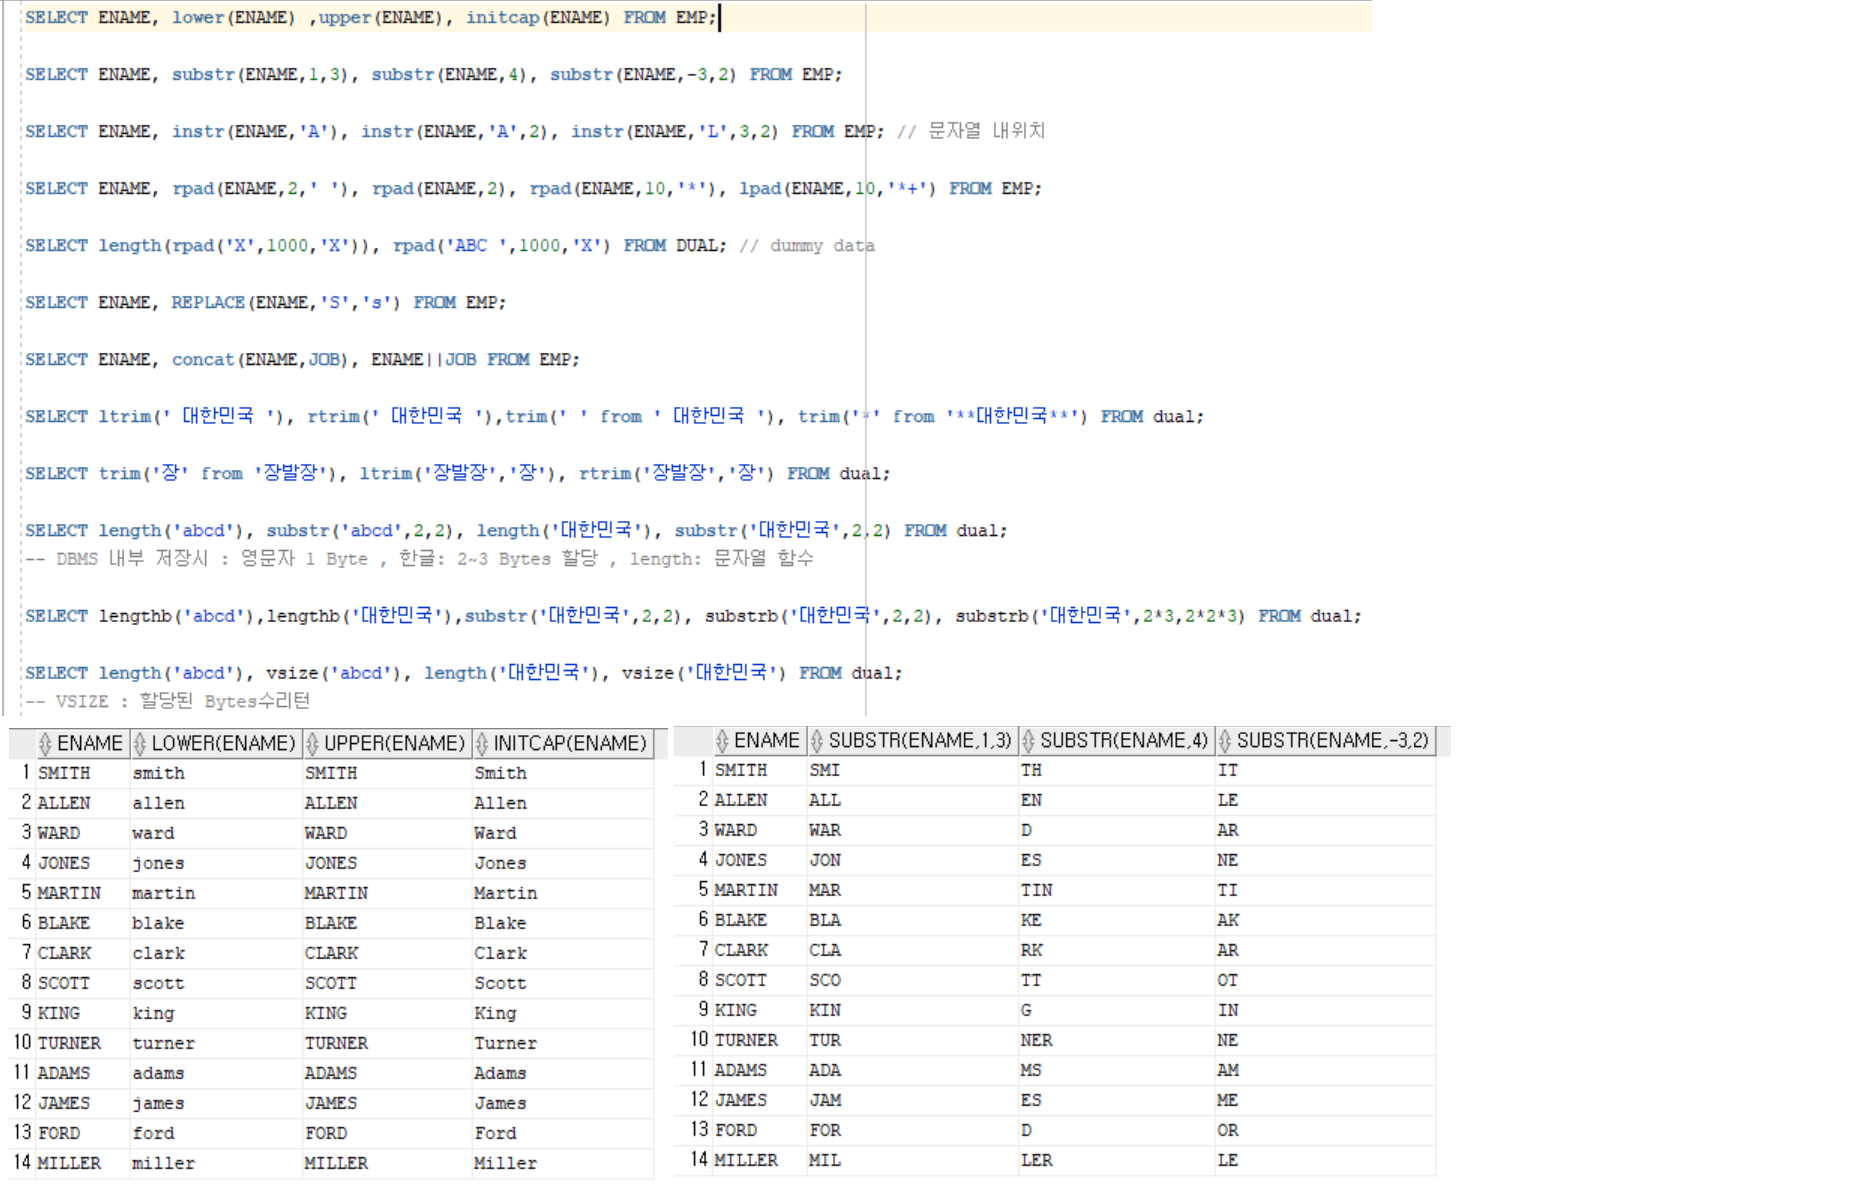
Task: Click sort icon of ENAME header beside LOWER(ENAME)
Action: [45, 744]
